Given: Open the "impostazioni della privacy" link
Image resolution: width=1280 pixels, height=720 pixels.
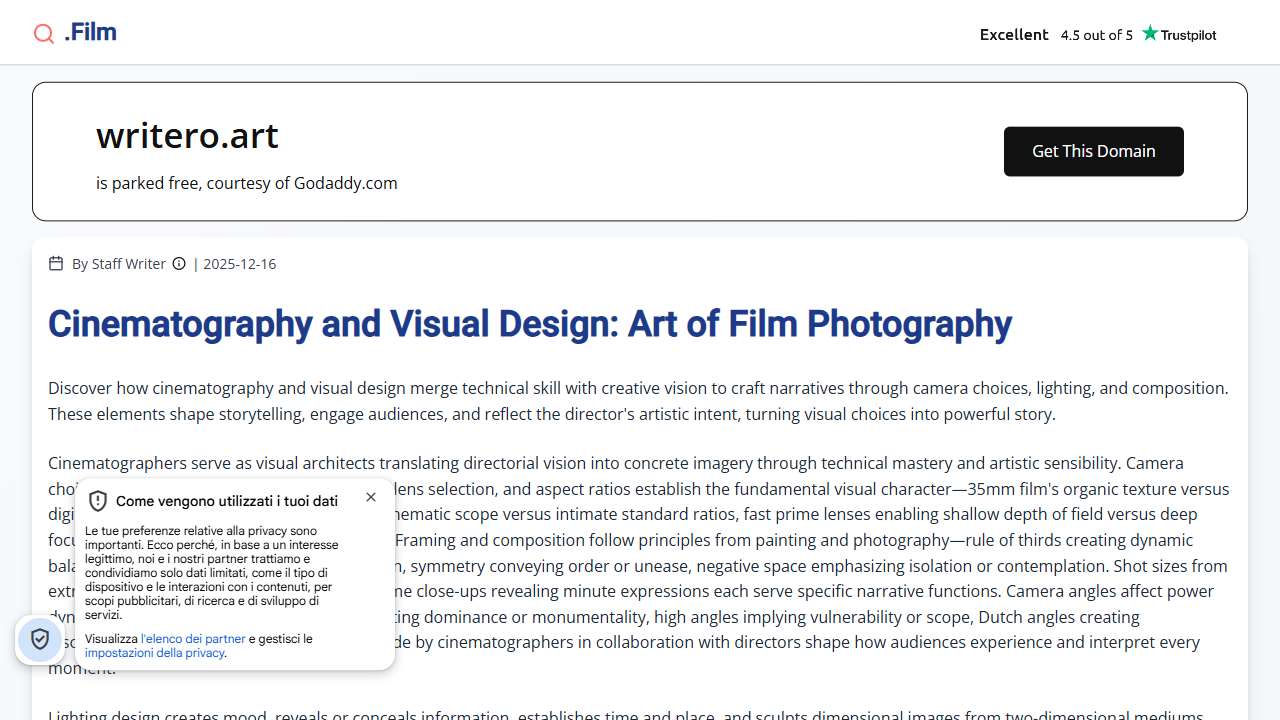Looking at the screenshot, I should 154,653.
